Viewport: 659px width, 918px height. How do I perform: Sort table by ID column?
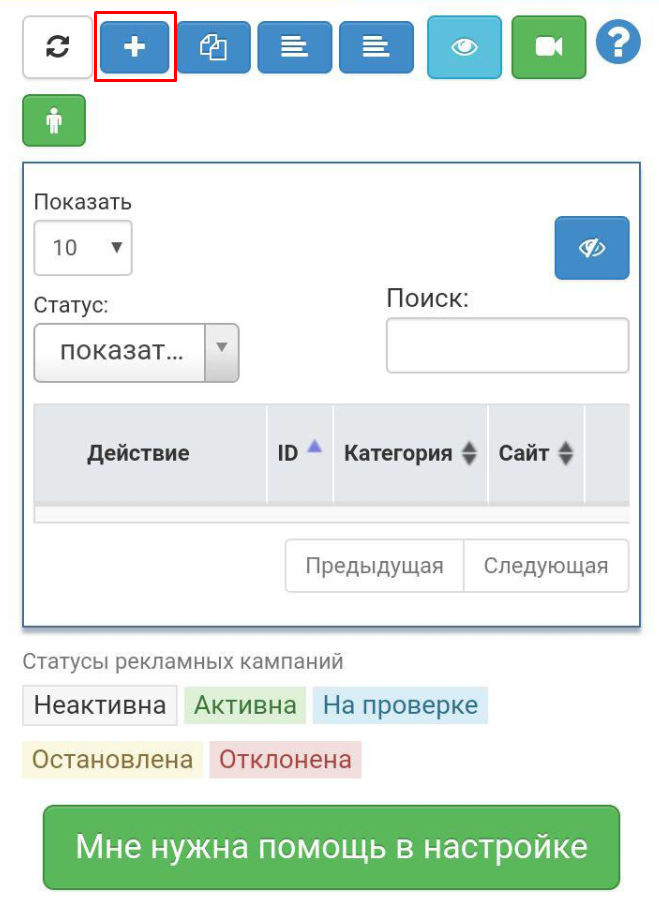299,452
